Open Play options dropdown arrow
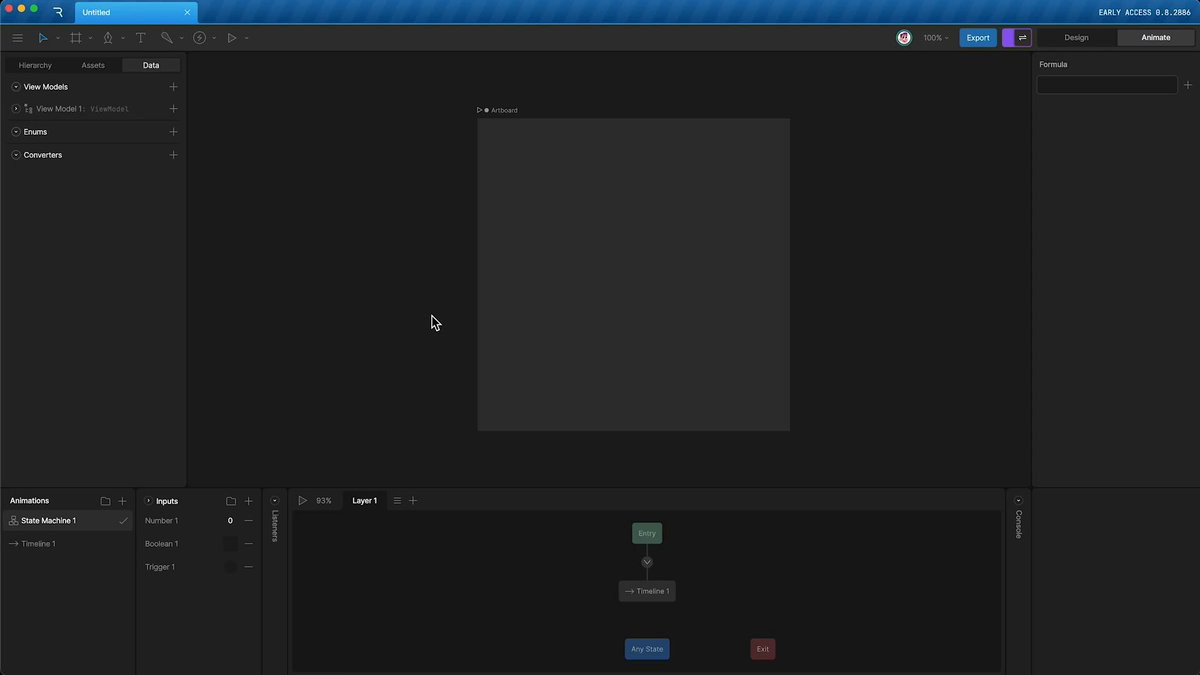1200x675 pixels. (x=246, y=38)
